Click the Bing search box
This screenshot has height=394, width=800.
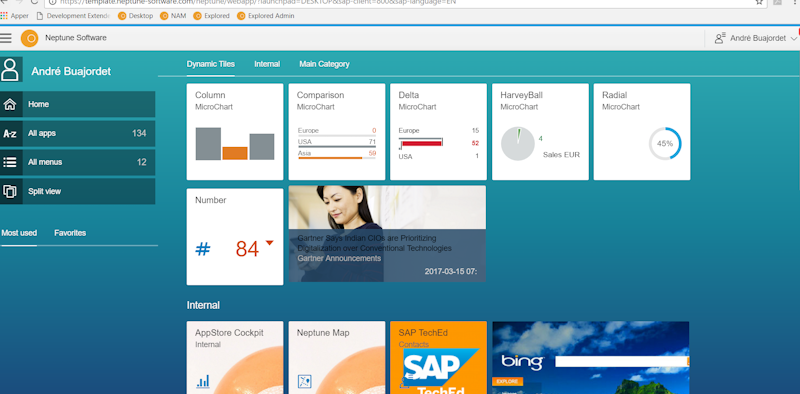pyautogui.click(x=622, y=362)
